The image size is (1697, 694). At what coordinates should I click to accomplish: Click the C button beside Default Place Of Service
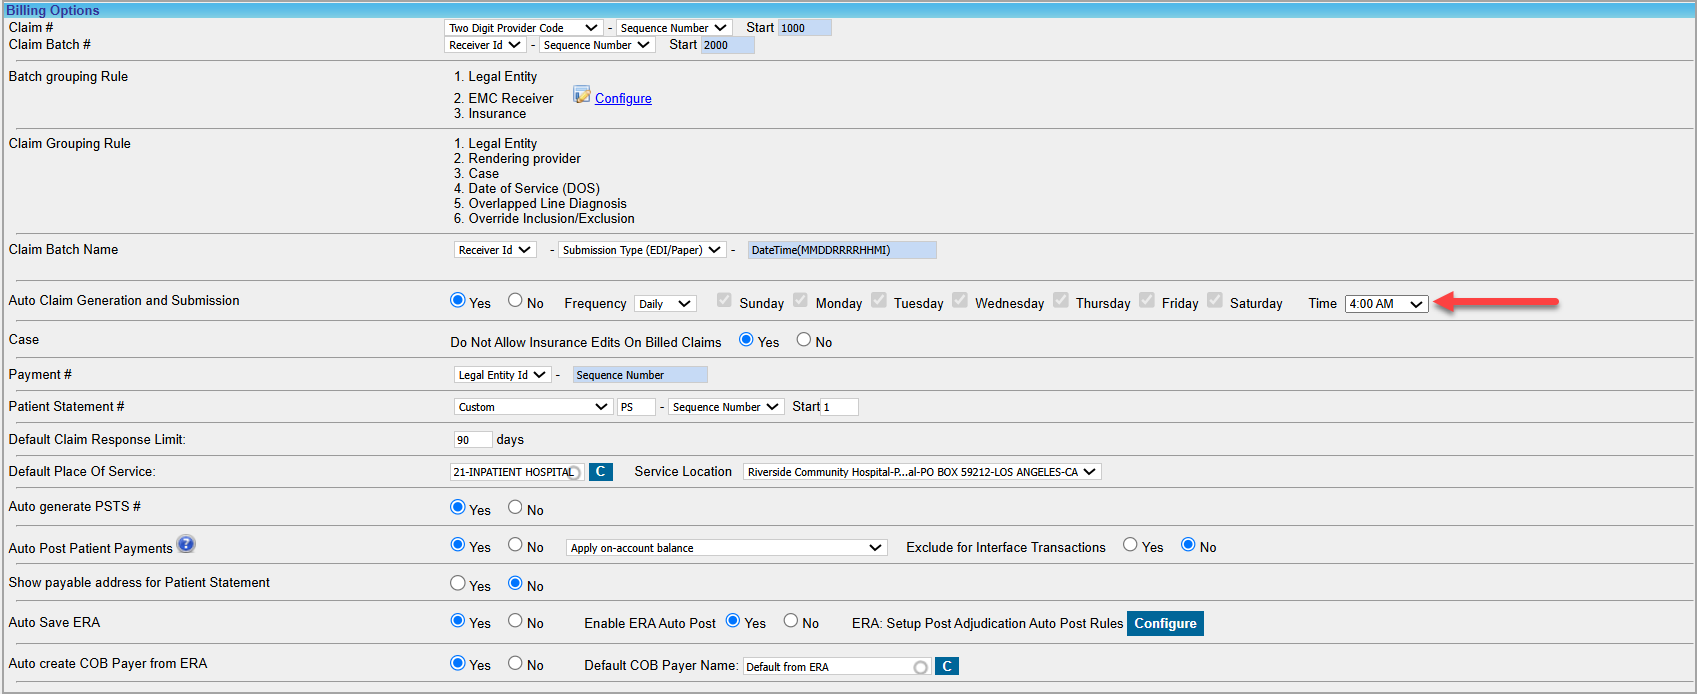click(600, 472)
